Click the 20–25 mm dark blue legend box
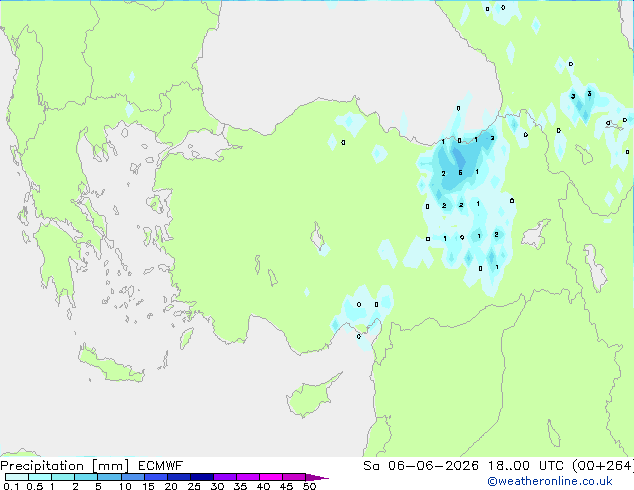 click(x=178, y=477)
